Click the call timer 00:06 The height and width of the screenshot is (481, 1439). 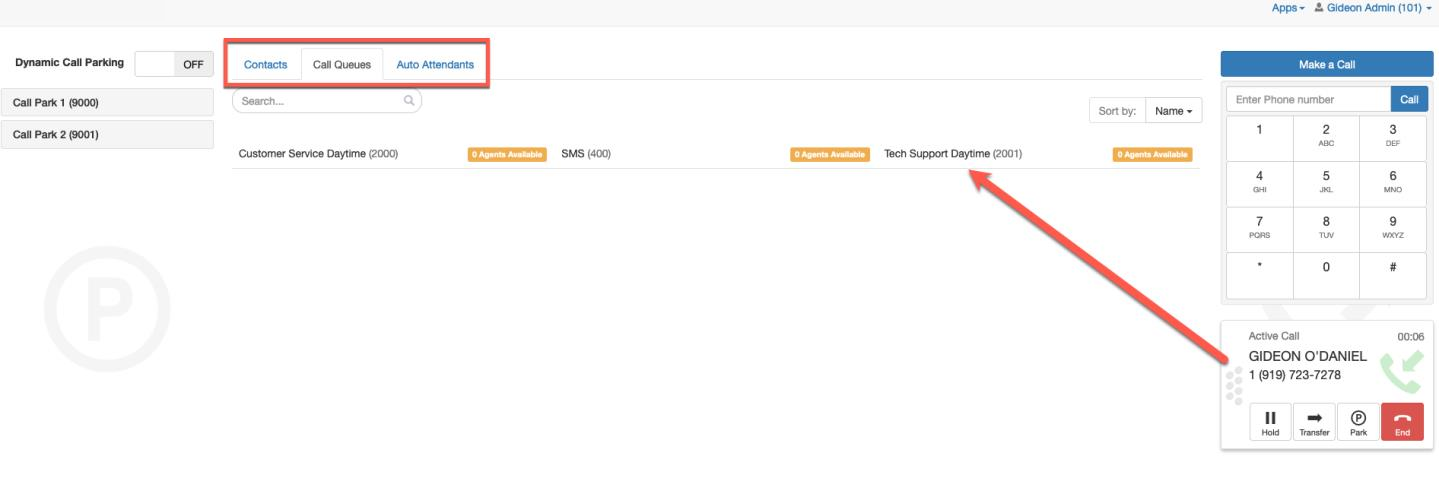1410,337
